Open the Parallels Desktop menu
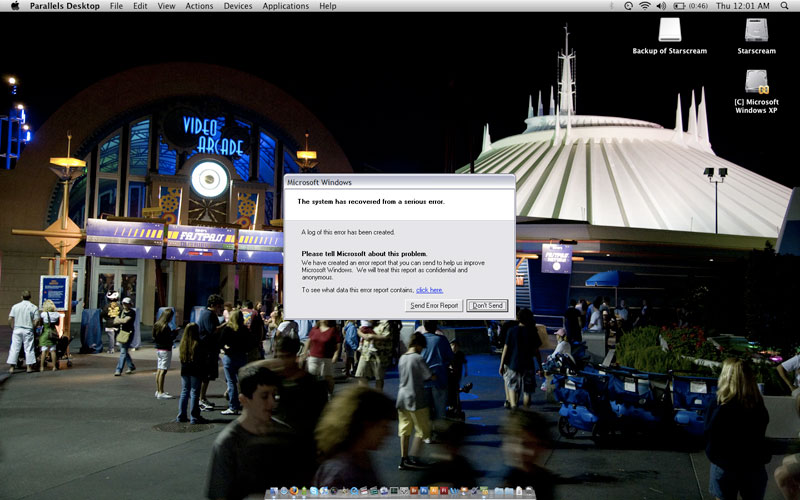The height and width of the screenshot is (500, 800). 65,6
